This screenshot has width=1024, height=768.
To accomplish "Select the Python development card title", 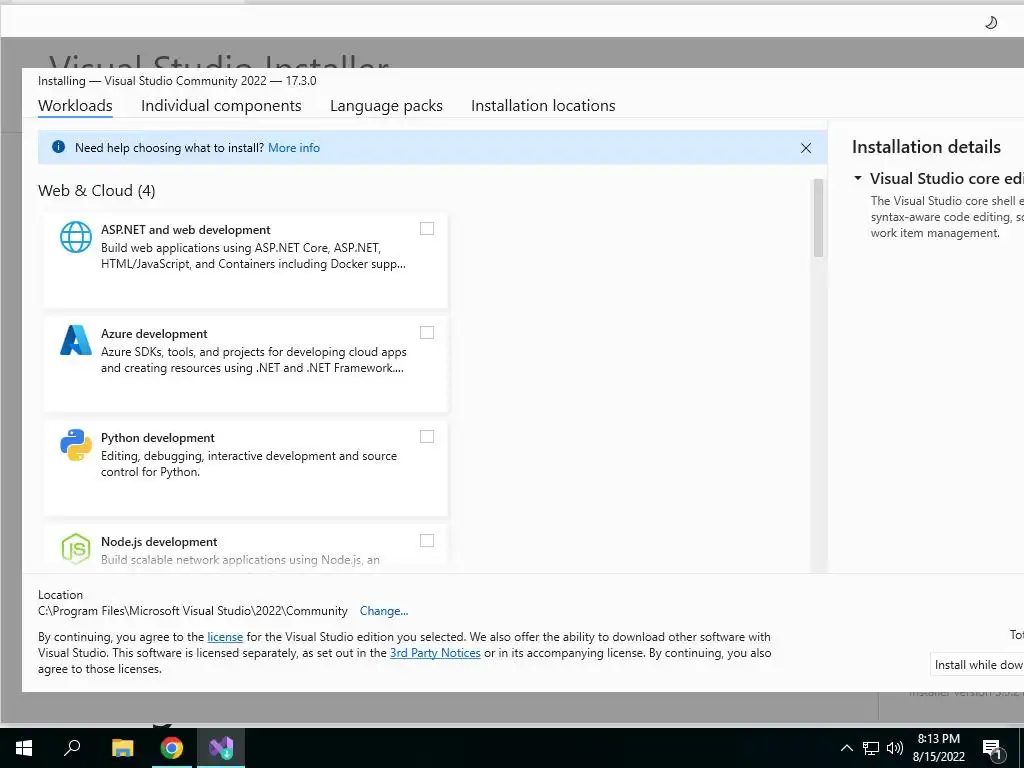I will click(157, 438).
